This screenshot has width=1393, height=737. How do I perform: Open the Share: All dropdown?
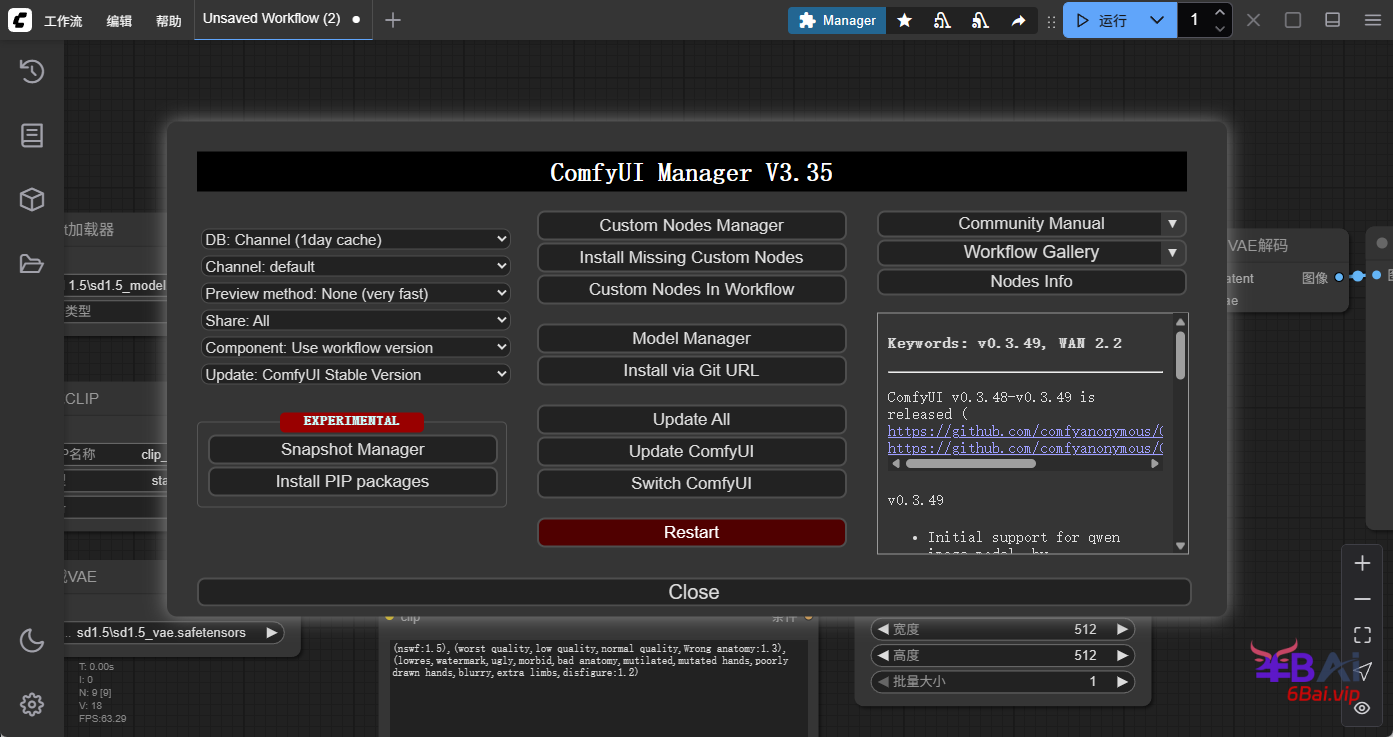click(x=356, y=321)
